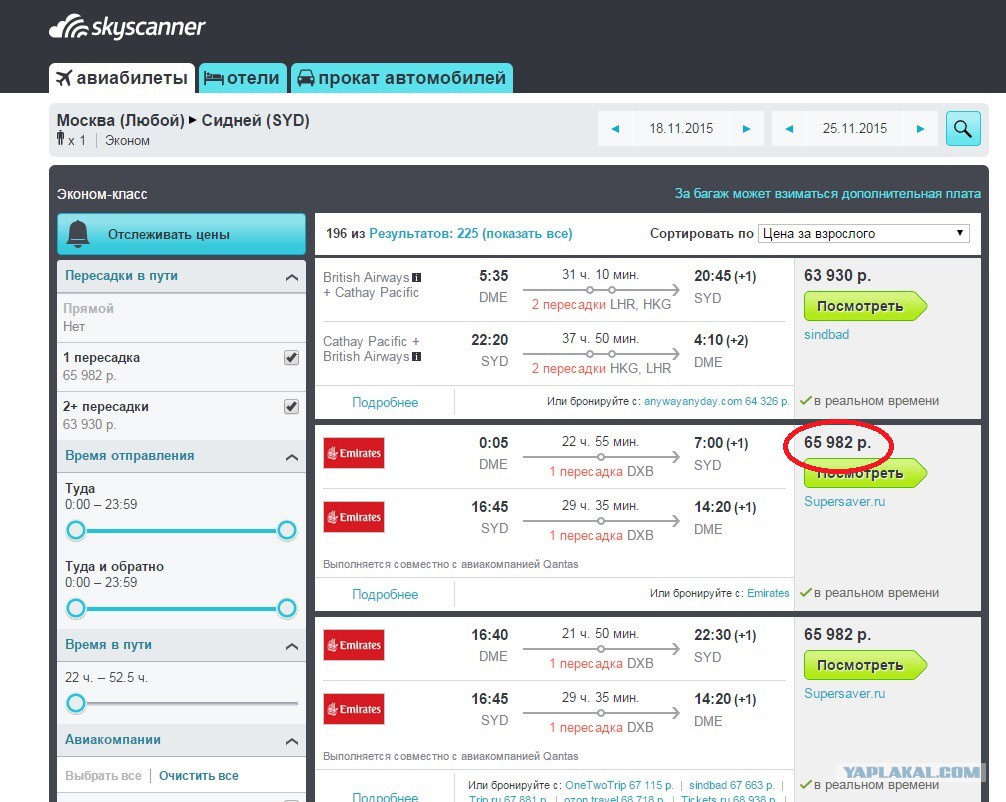Screen dimensions: 1006x802
Task: Click Emirates logo on last 16:45 SYD flight
Action: click(354, 709)
